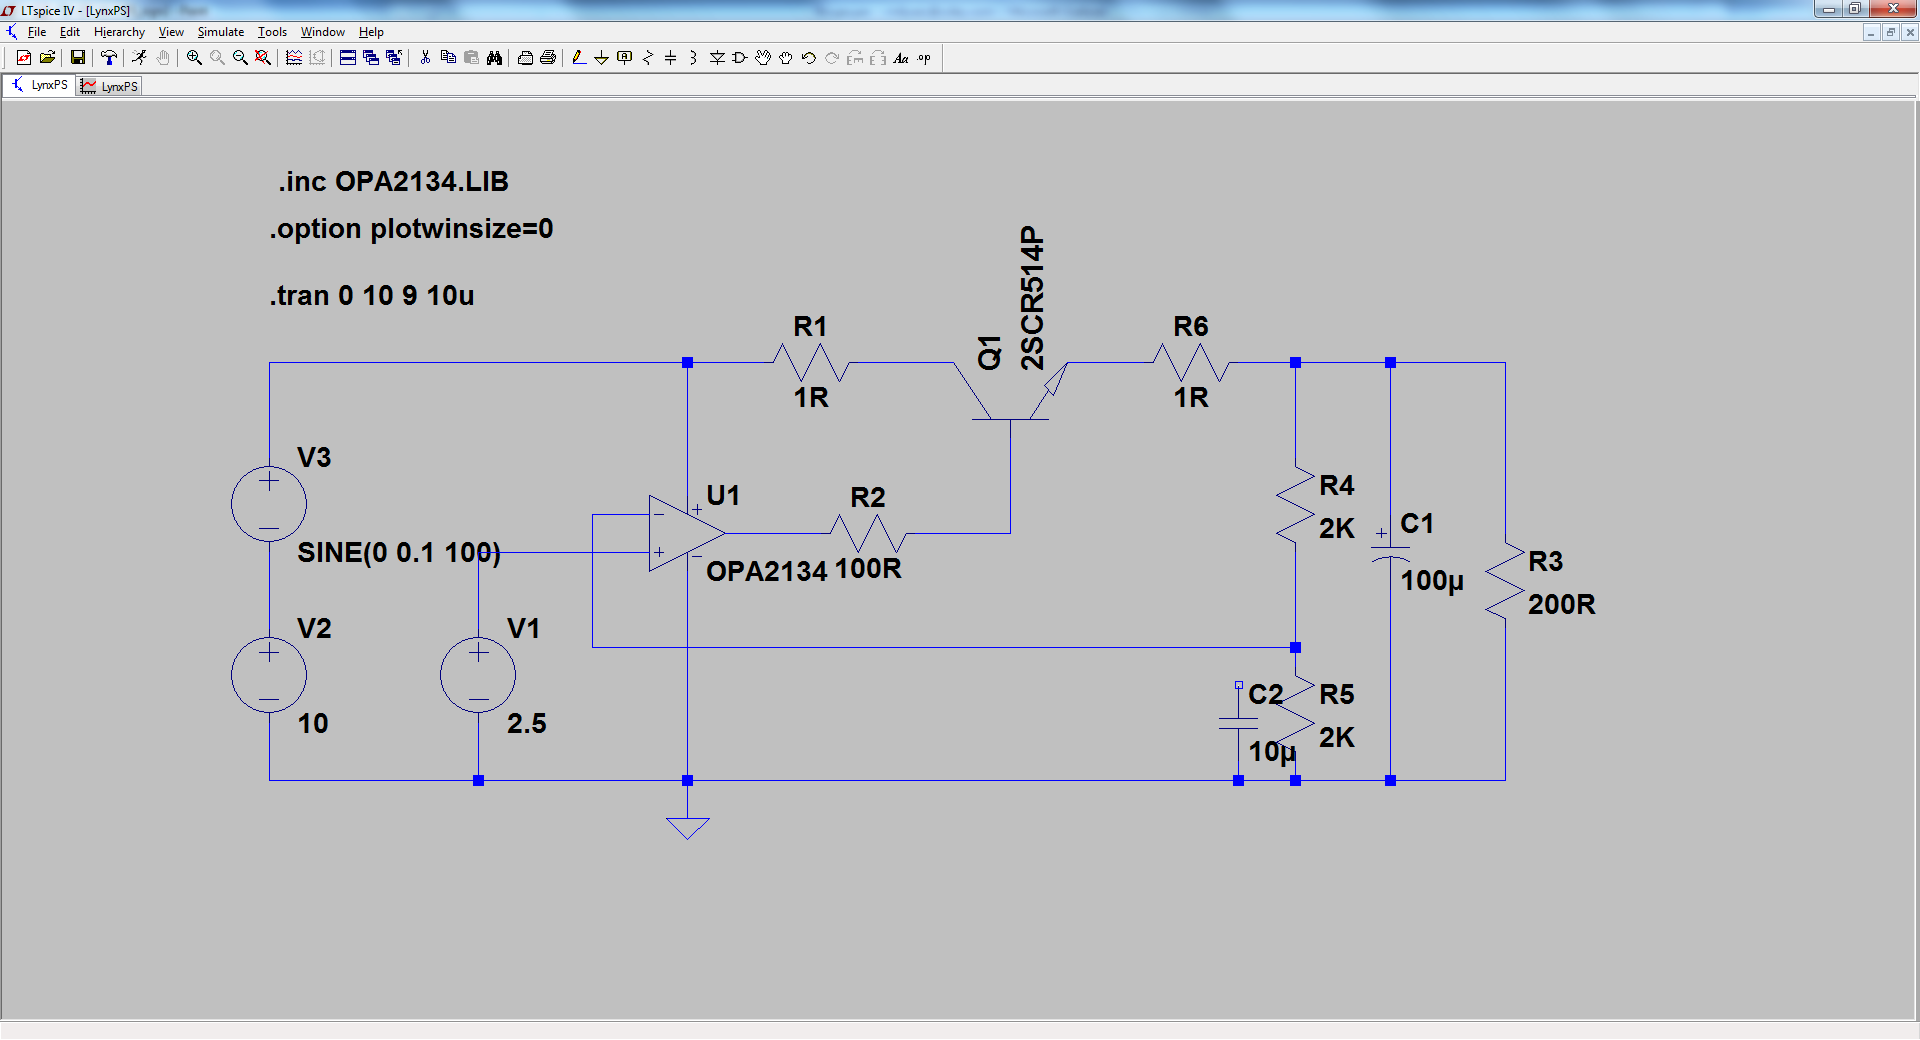This screenshot has width=1920, height=1040.
Task: Click the Mirror component icon
Action: pyautogui.click(x=878, y=58)
